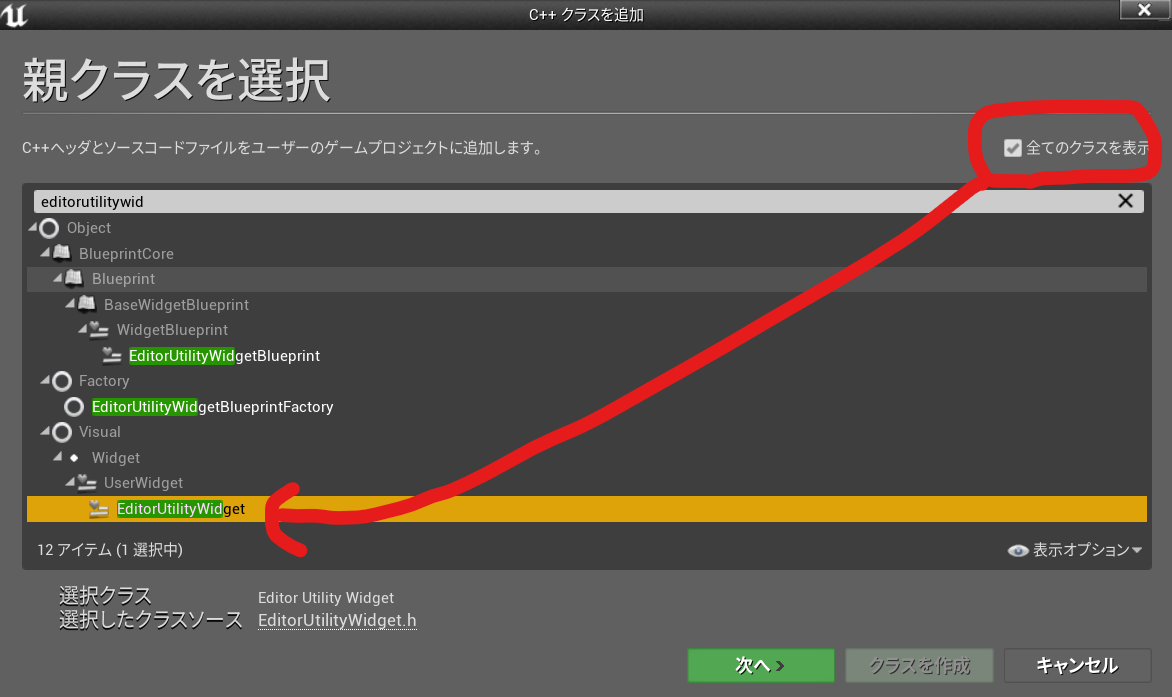Select the Blueprint label
This screenshot has width=1172, height=697.
(x=123, y=279)
